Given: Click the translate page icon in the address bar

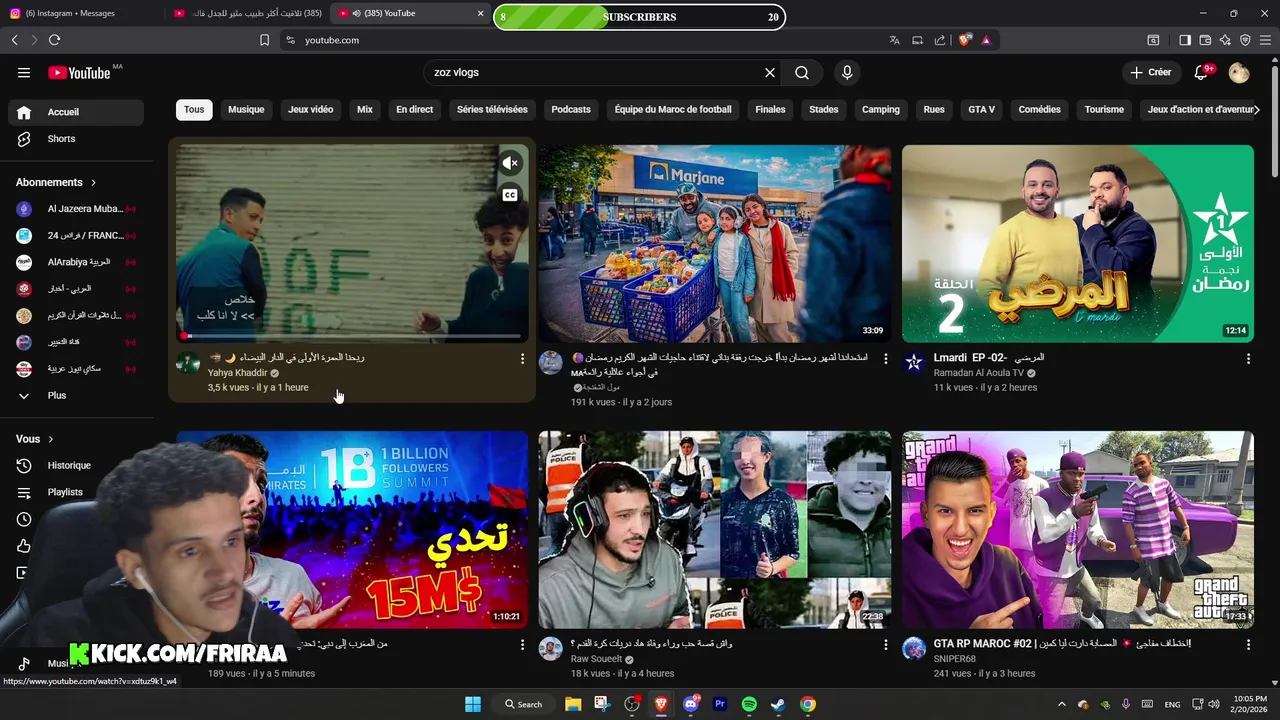Looking at the screenshot, I should [894, 40].
